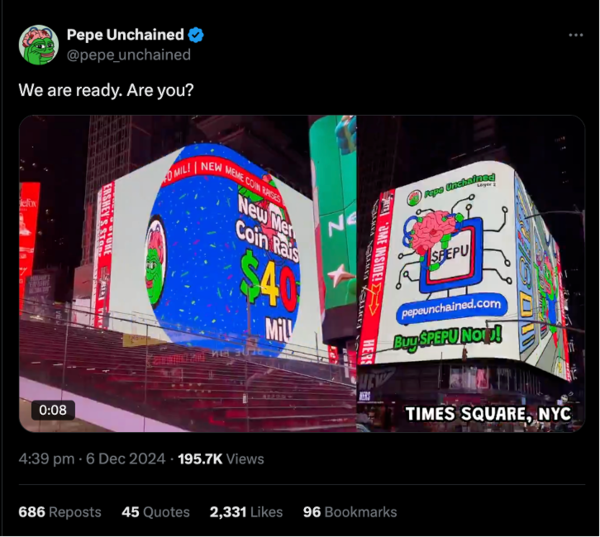Show the 2,331 Likes list
The width and height of the screenshot is (600, 537).
point(246,512)
